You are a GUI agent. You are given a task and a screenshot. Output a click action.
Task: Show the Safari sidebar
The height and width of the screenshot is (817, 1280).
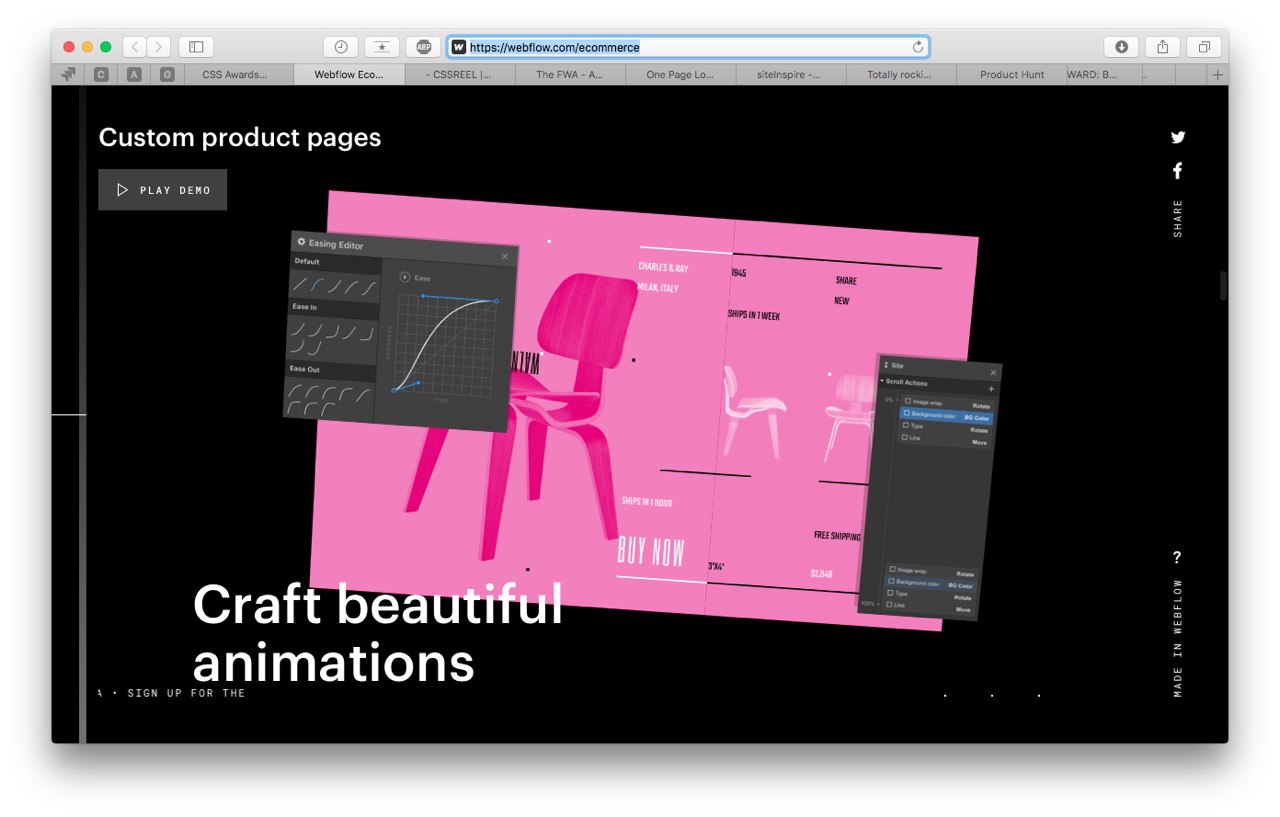click(x=196, y=47)
